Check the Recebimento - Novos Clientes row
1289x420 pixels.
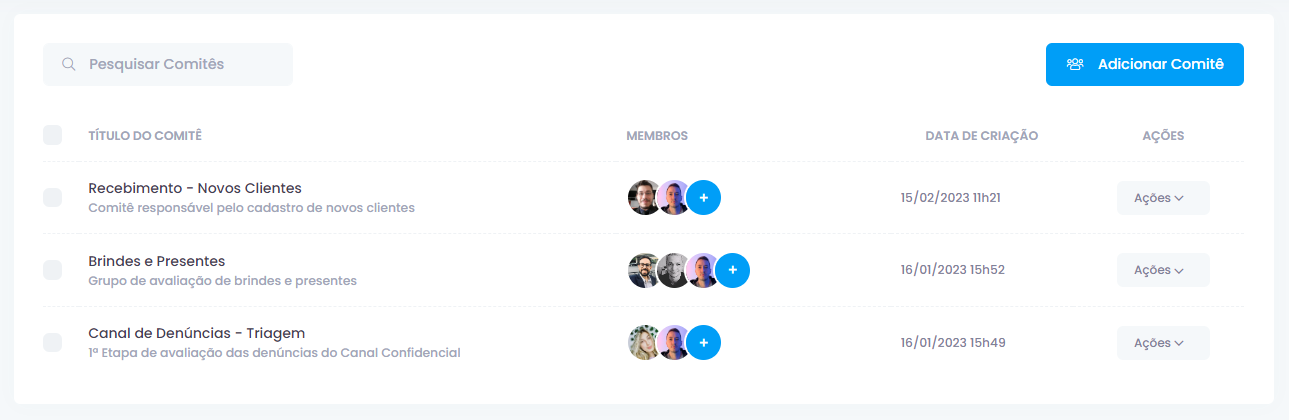pos(53,198)
